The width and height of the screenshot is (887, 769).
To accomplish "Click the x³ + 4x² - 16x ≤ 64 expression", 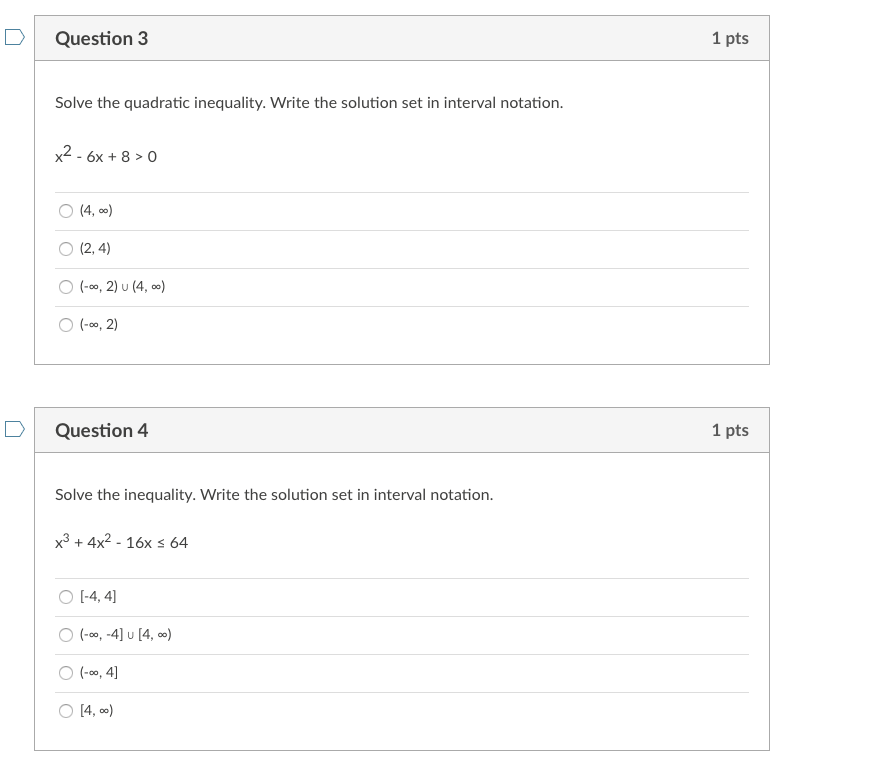I will (x=121, y=542).
